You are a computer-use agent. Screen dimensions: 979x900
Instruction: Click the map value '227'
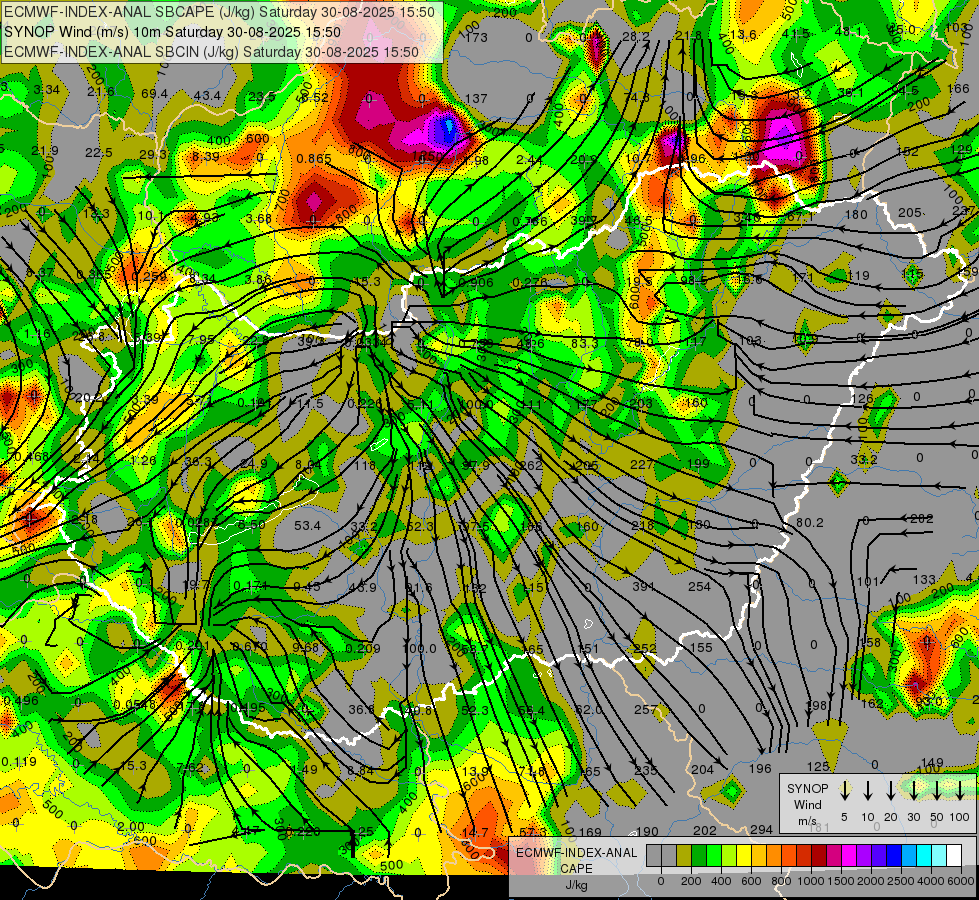tap(642, 464)
